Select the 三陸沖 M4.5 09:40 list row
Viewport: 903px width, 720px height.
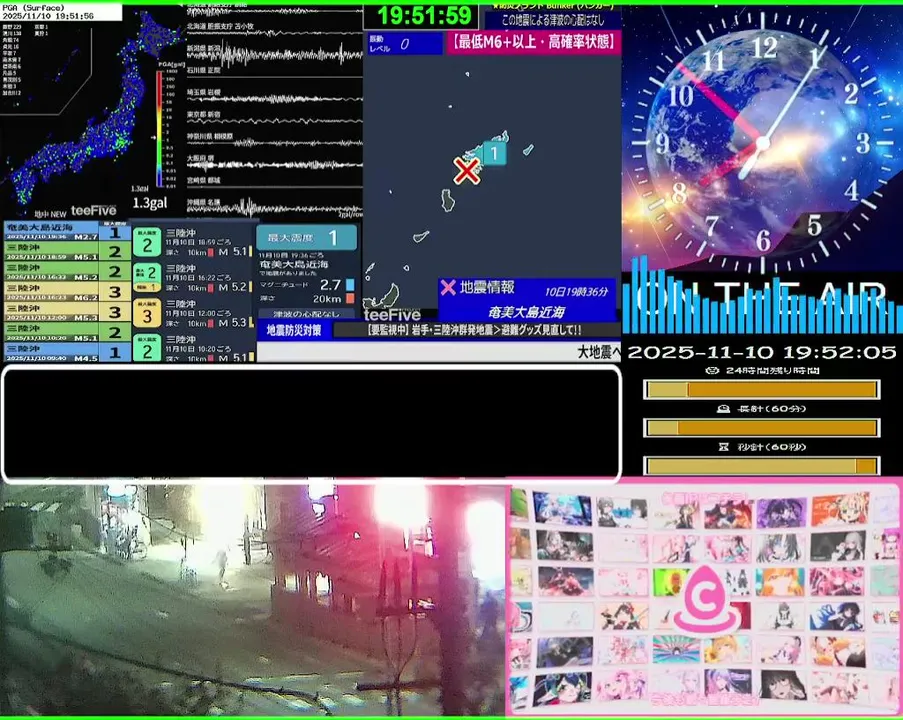click(67, 352)
